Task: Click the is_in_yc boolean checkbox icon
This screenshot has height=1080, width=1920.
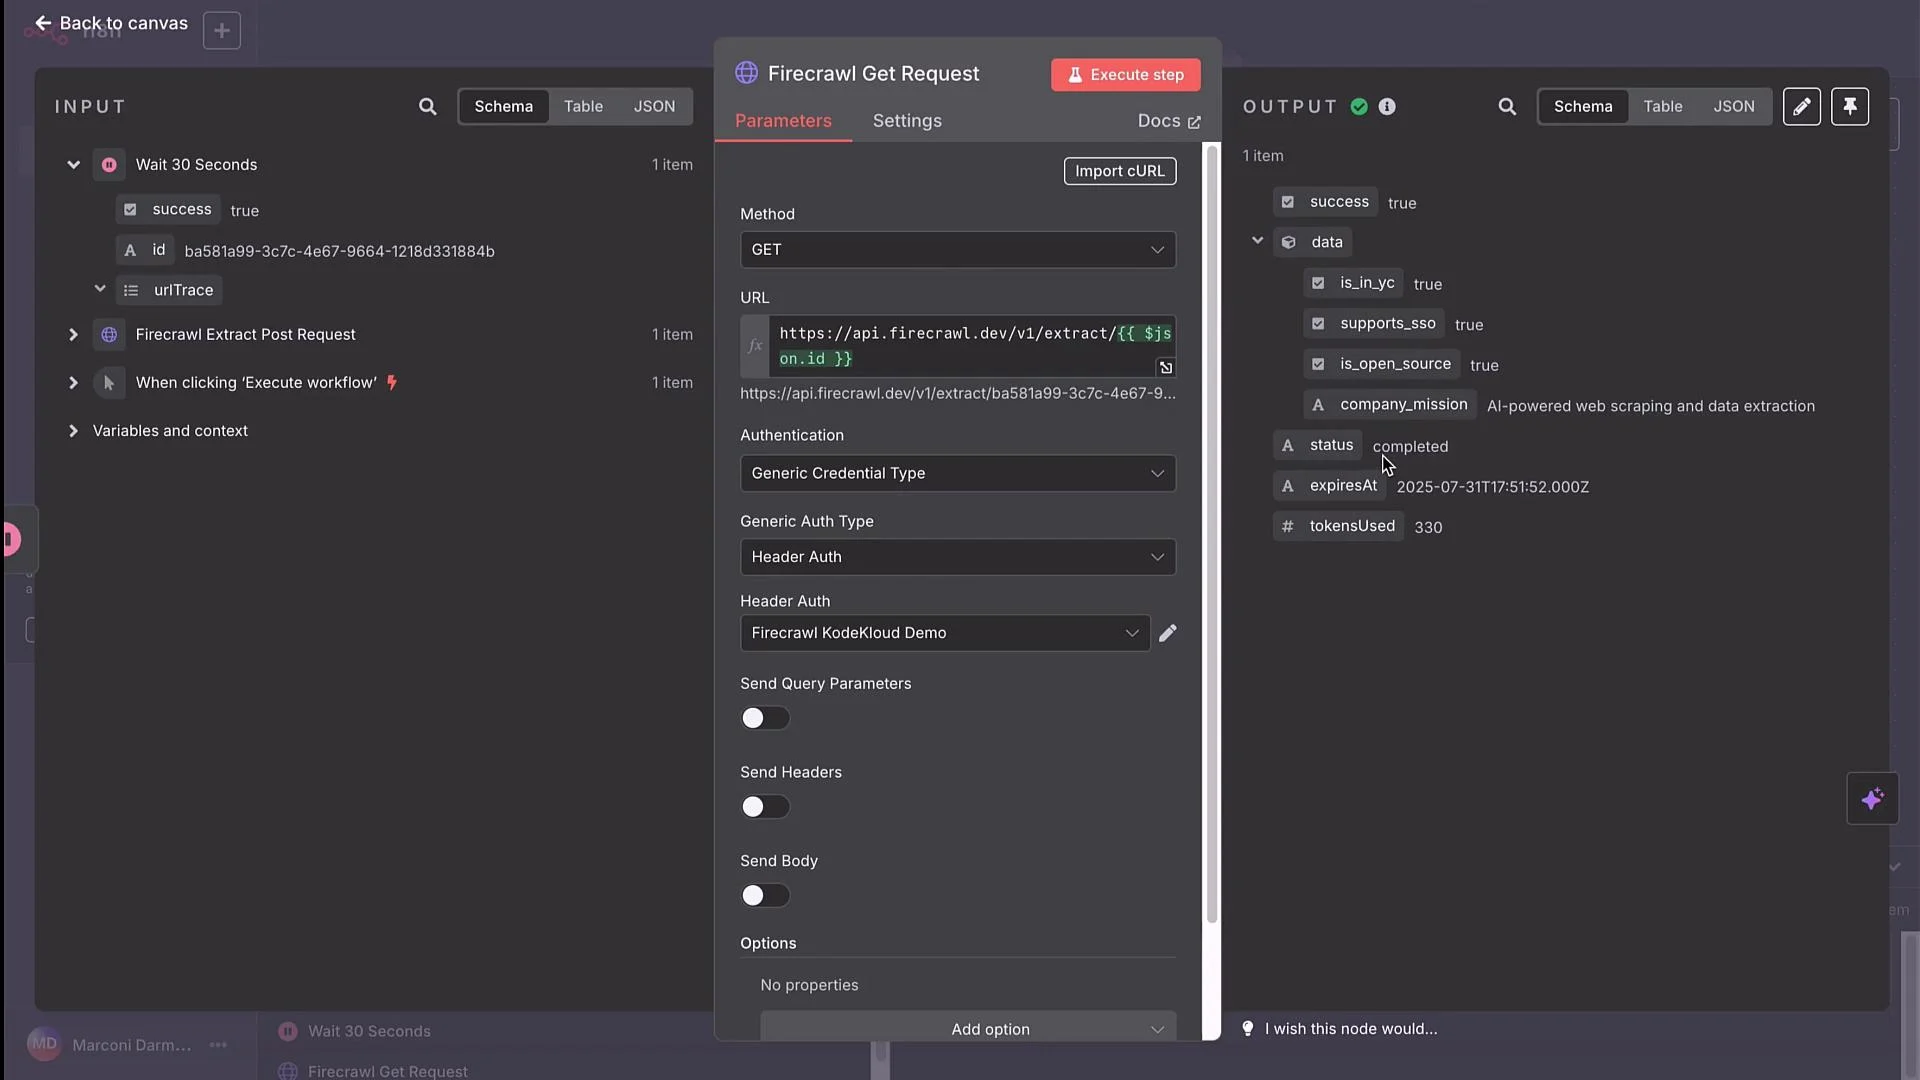Action: [1318, 283]
